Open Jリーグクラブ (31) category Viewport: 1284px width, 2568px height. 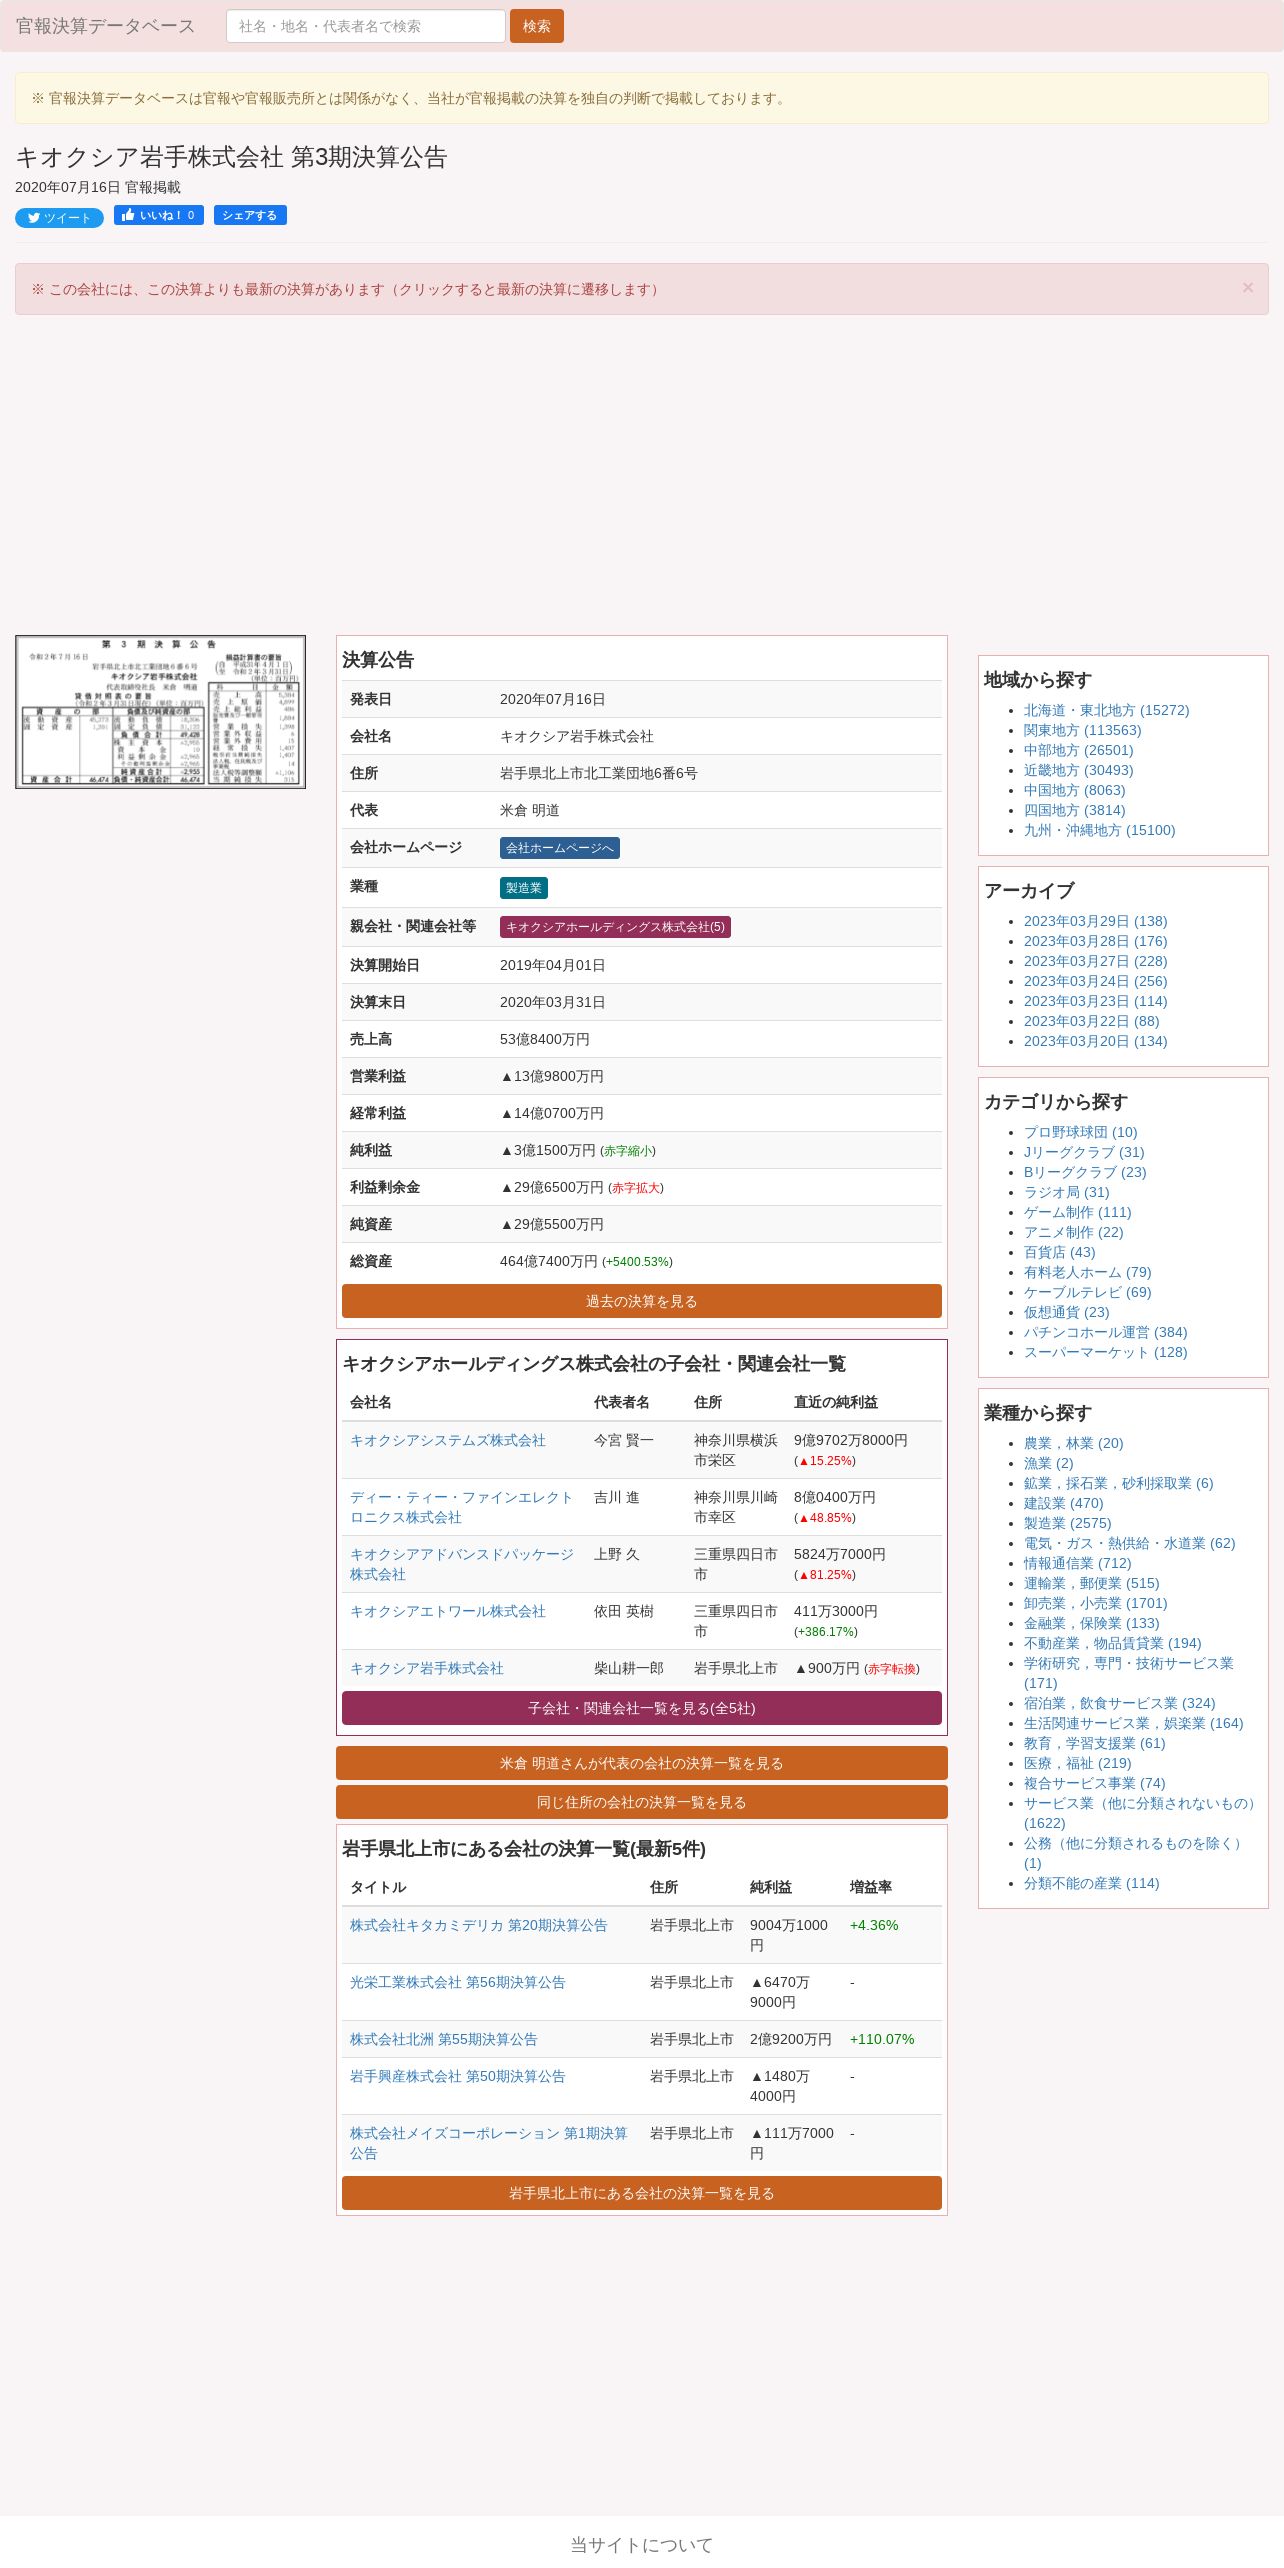(1084, 1152)
